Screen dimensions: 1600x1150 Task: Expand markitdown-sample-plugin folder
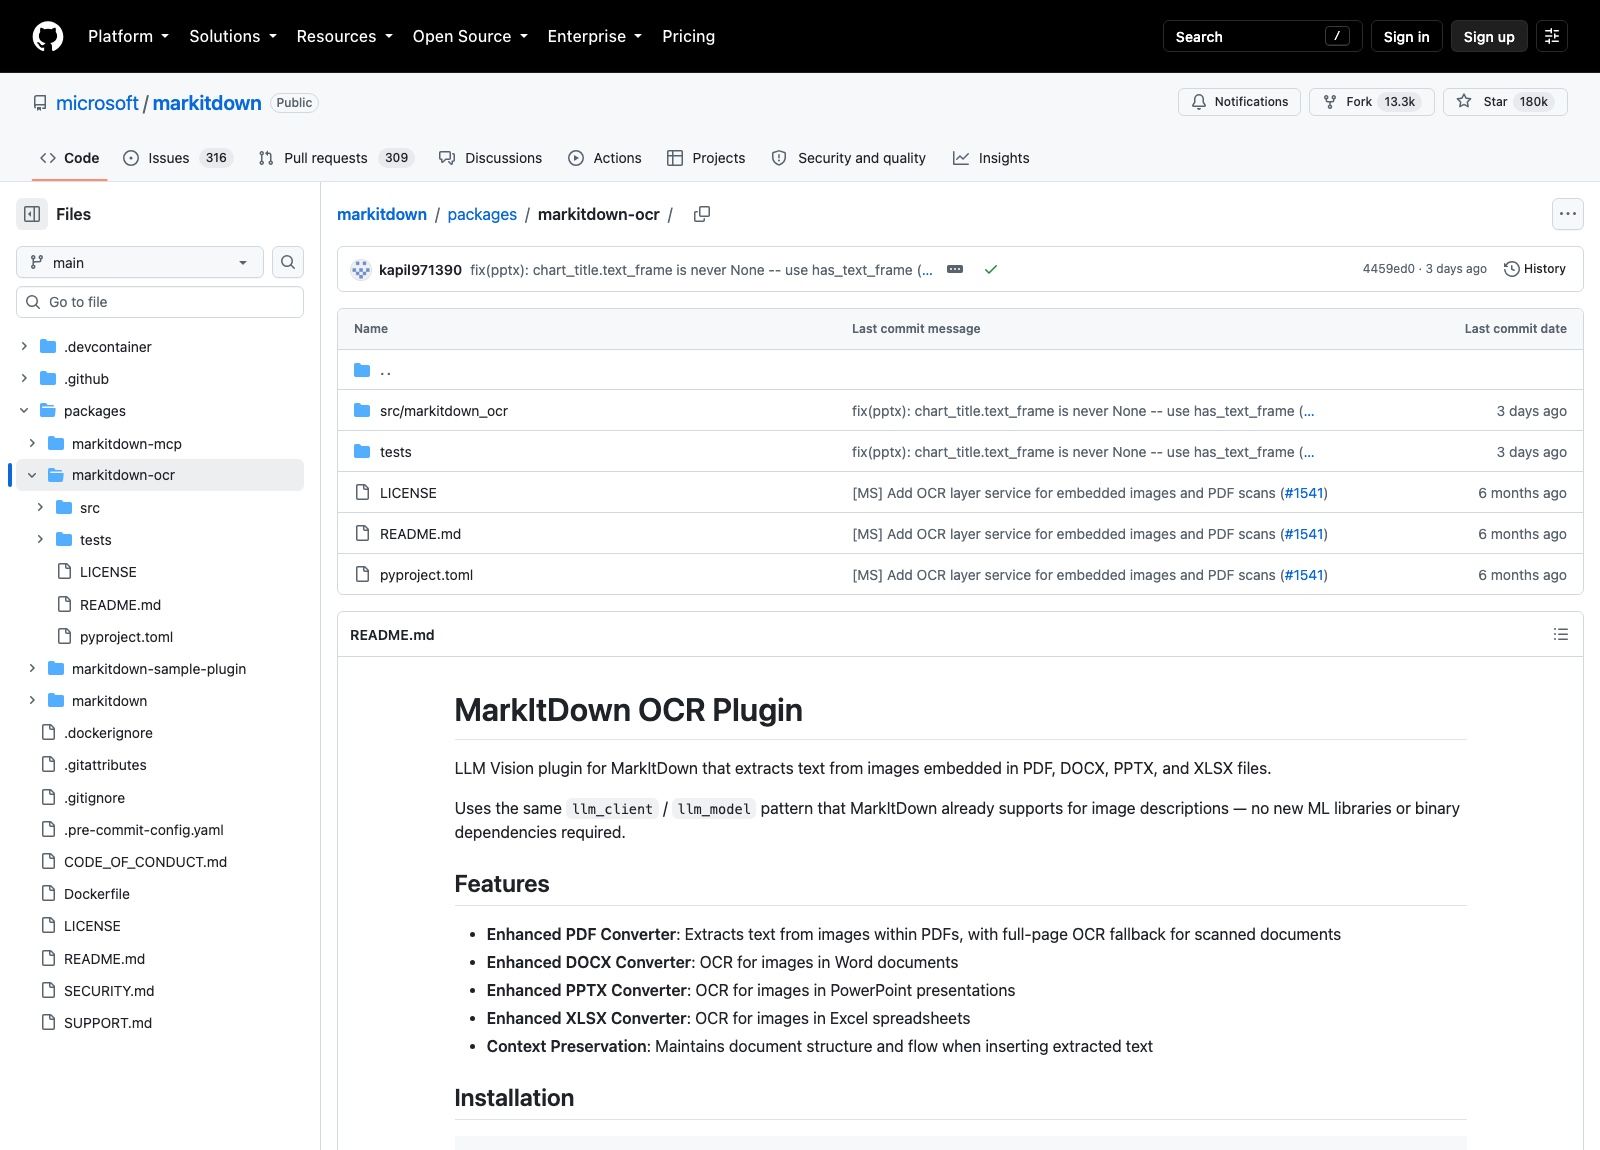click(x=32, y=669)
